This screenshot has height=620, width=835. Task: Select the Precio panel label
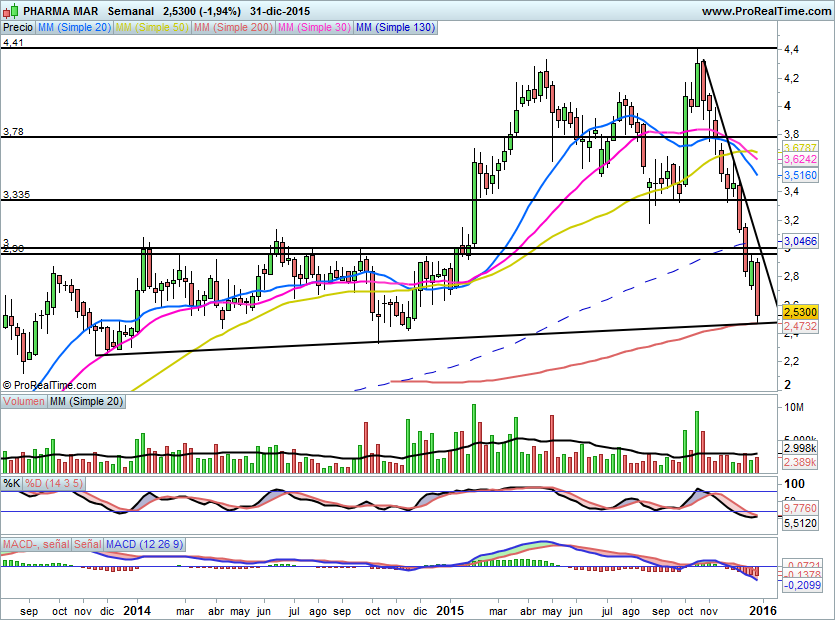(x=17, y=28)
